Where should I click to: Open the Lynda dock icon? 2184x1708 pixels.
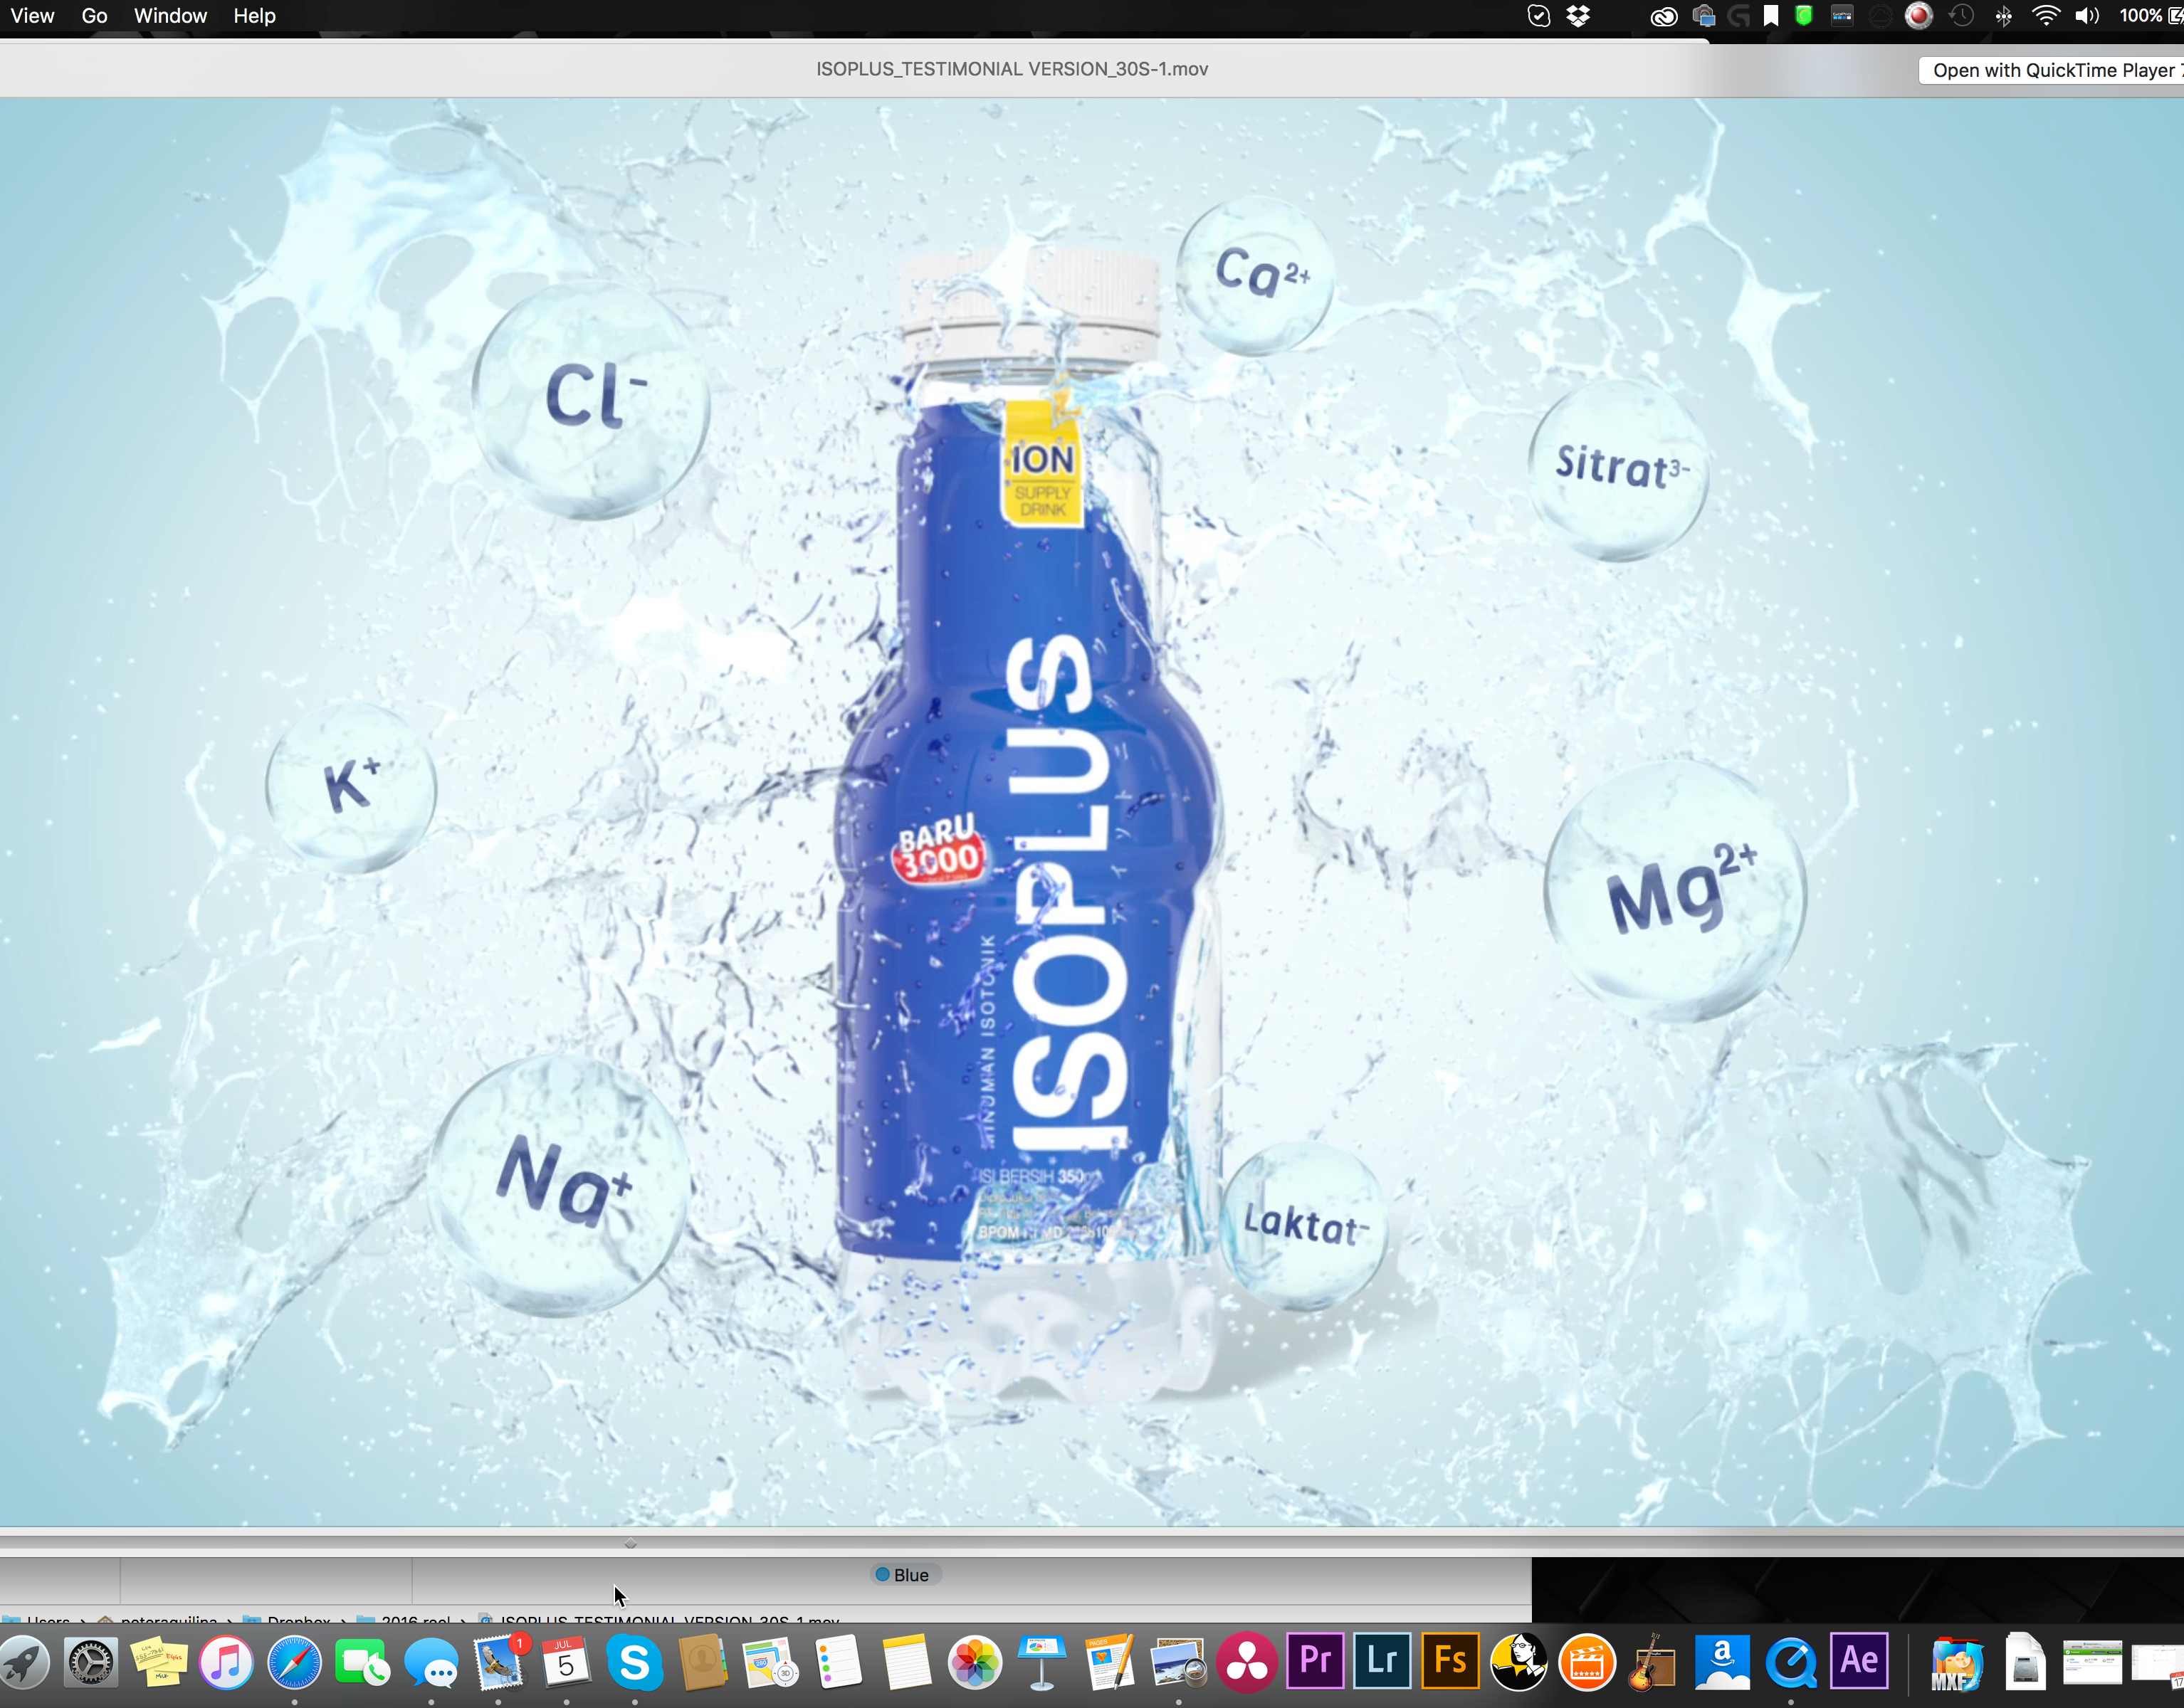(1518, 1662)
